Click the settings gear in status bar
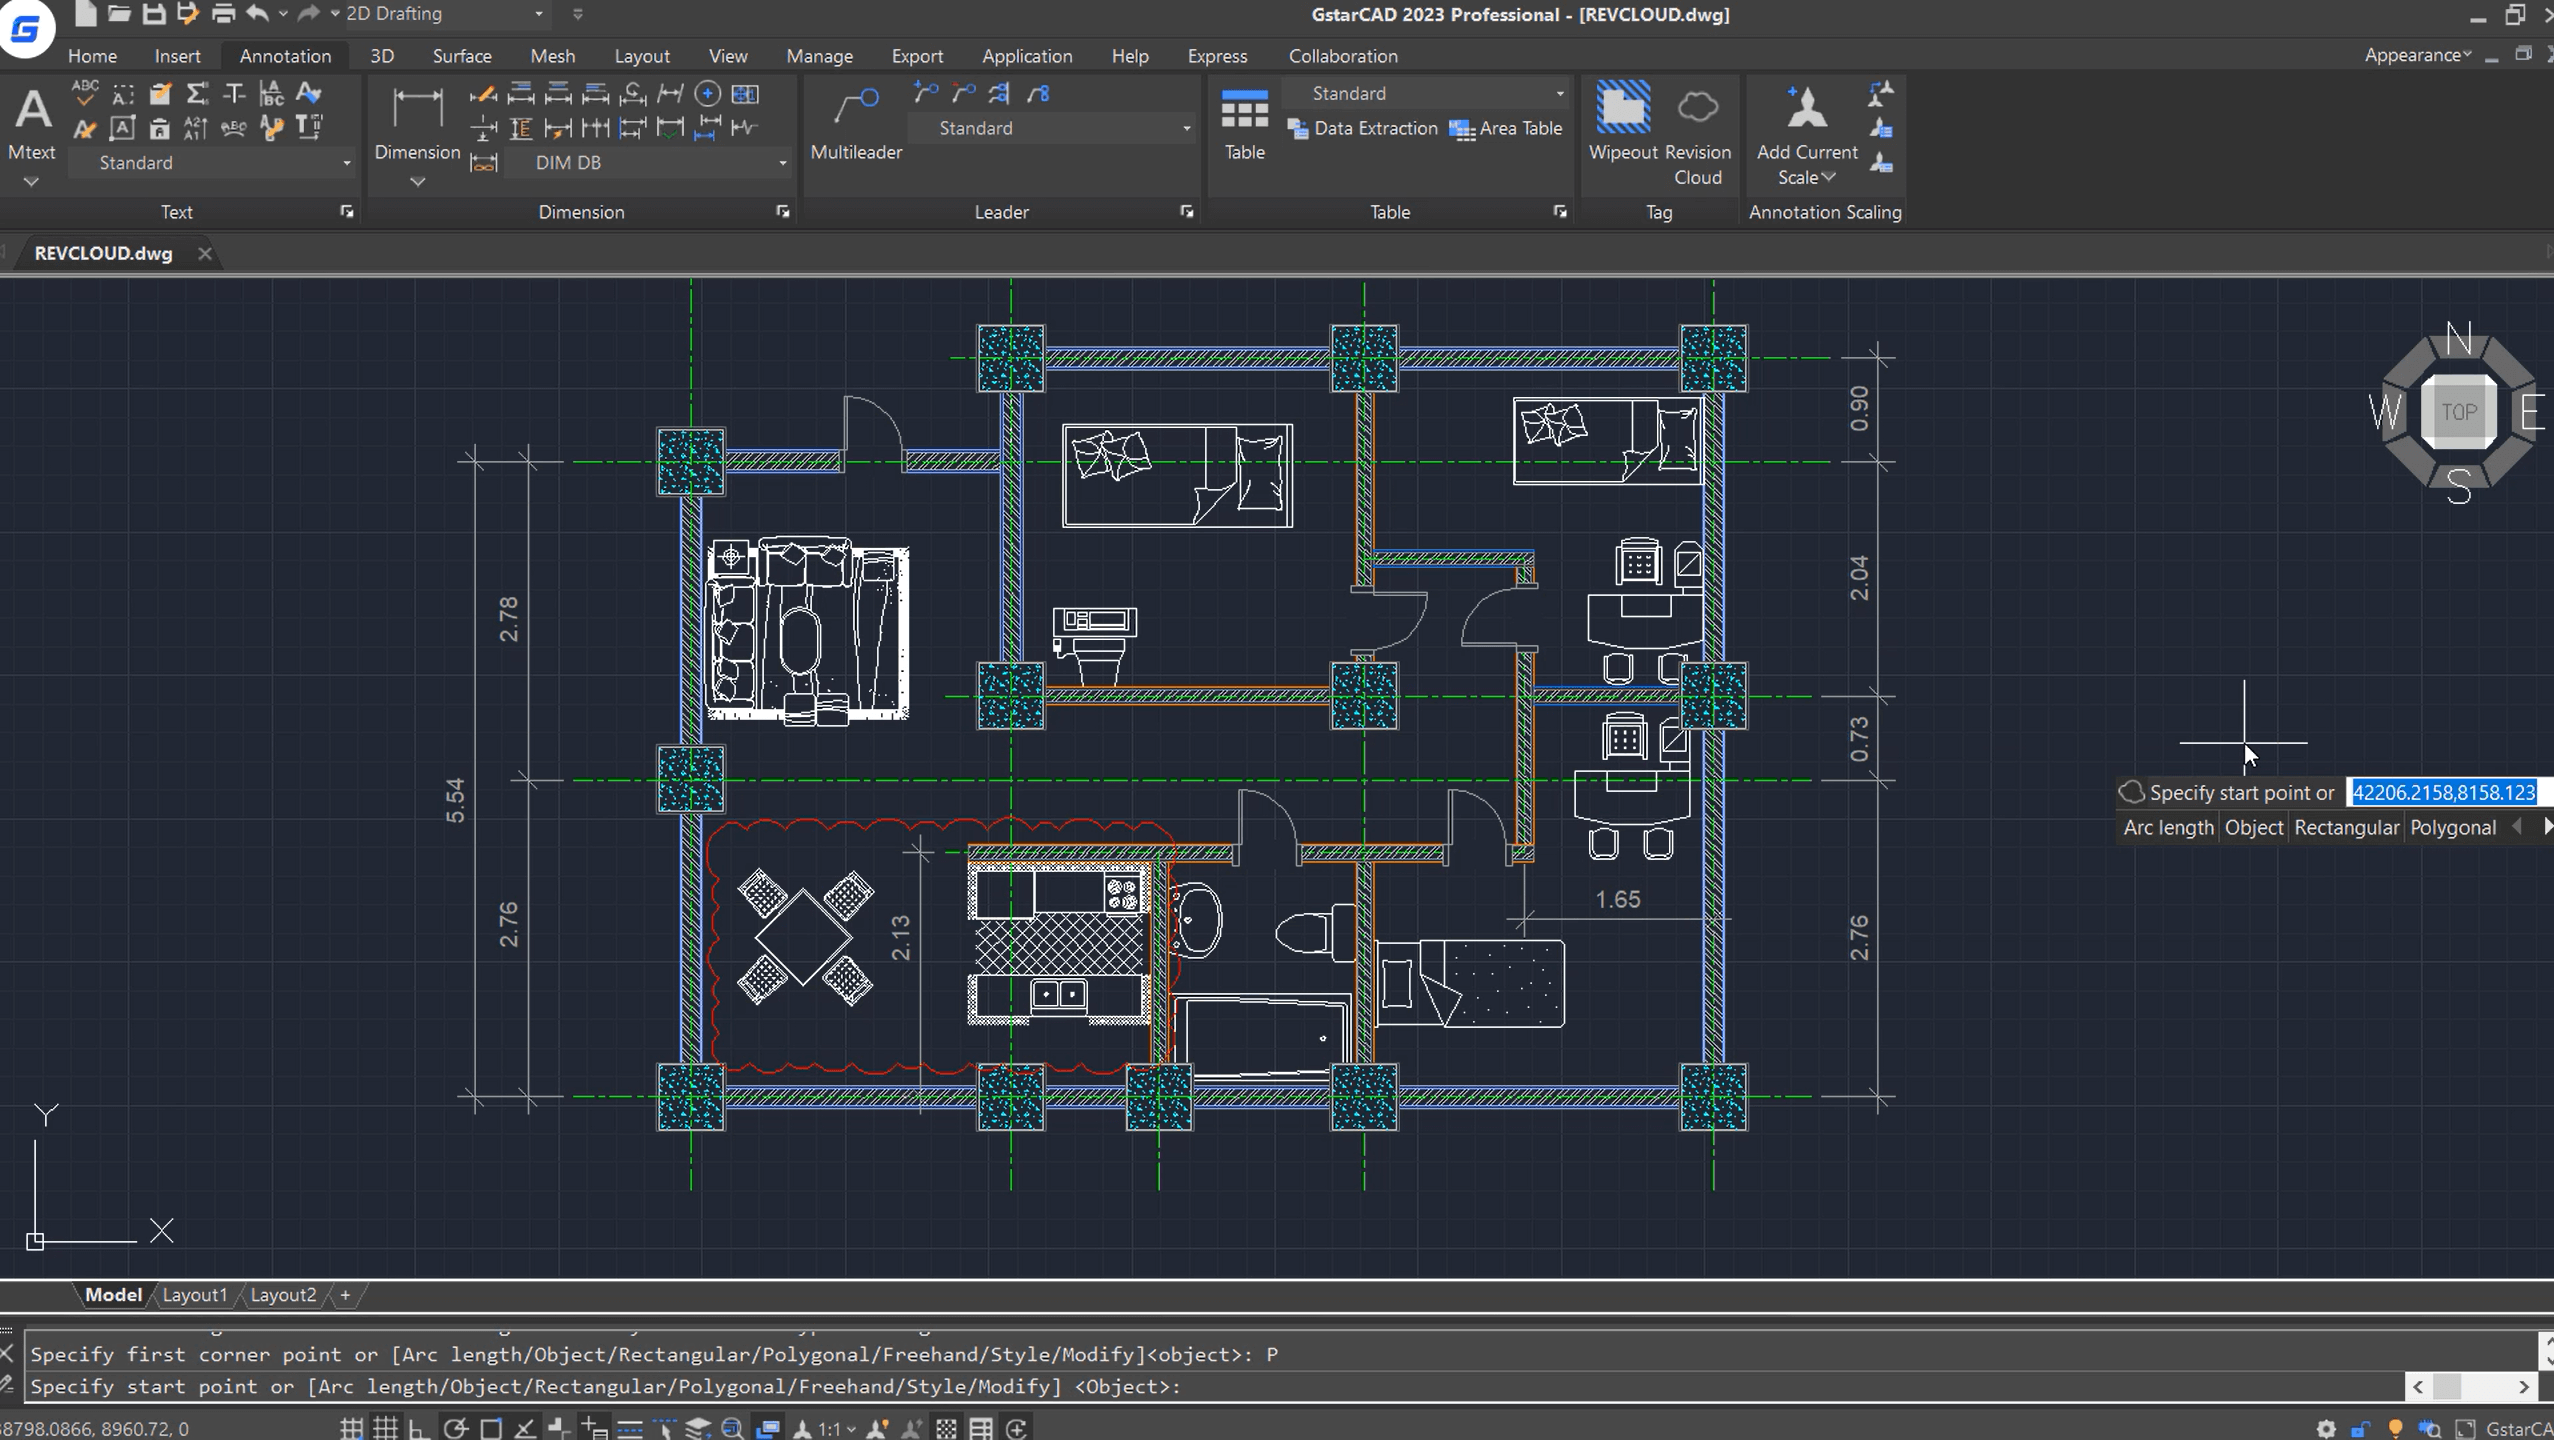The width and height of the screenshot is (2554, 1442). coord(2326,1429)
